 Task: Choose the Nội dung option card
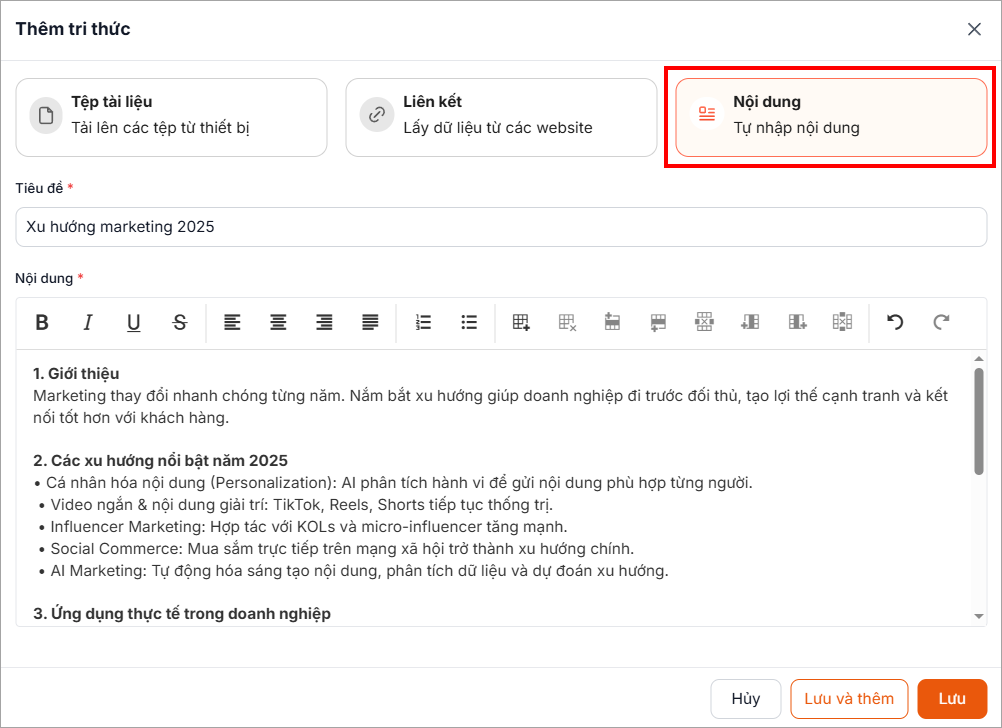click(831, 117)
